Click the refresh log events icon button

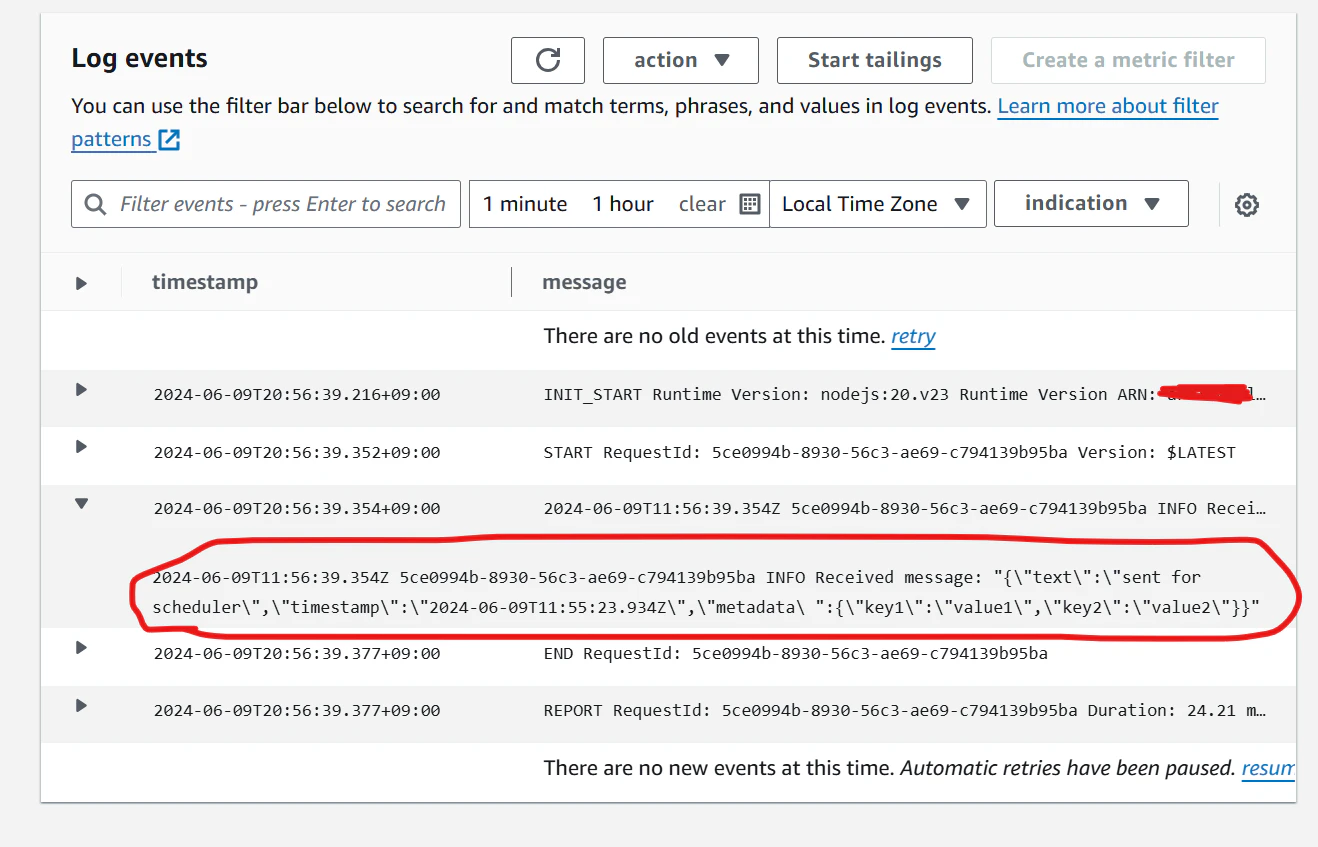(x=548, y=60)
